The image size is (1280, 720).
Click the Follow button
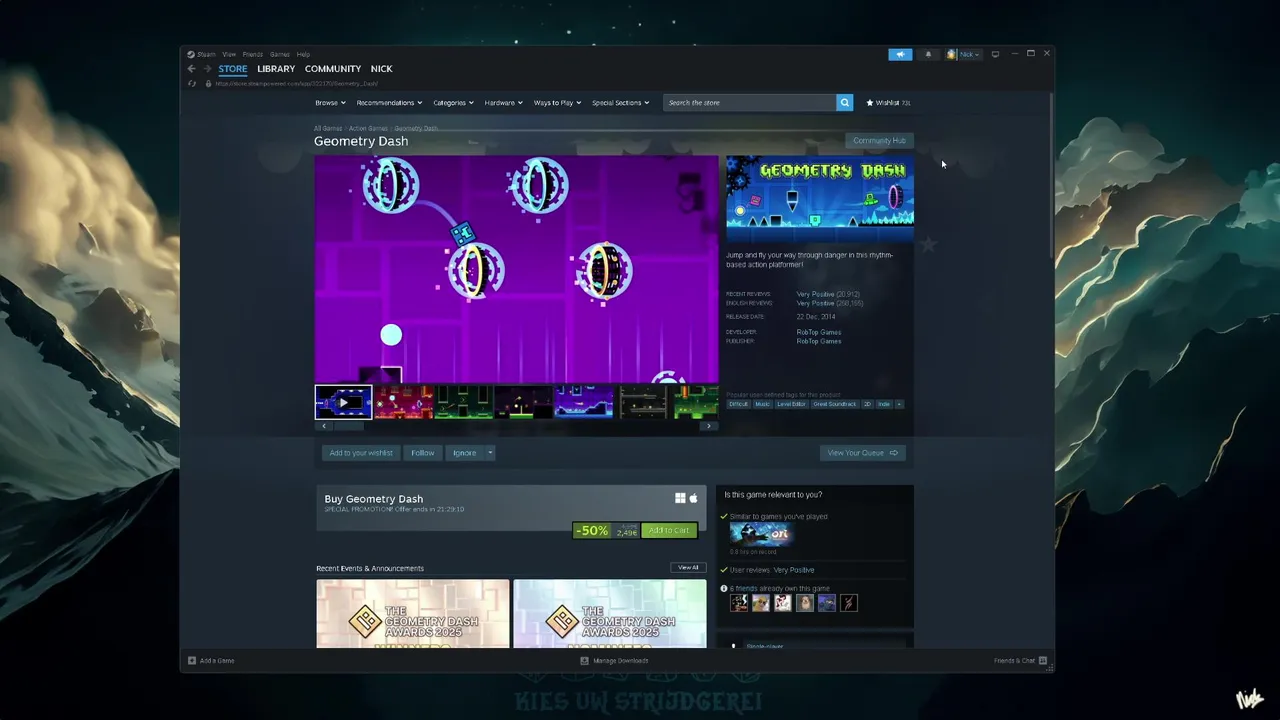423,453
